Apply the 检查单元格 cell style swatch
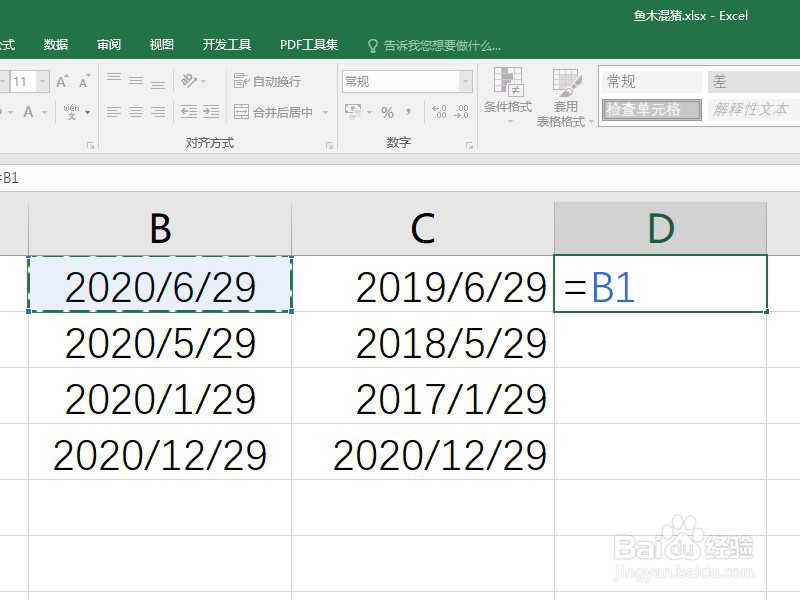 pyautogui.click(x=651, y=109)
